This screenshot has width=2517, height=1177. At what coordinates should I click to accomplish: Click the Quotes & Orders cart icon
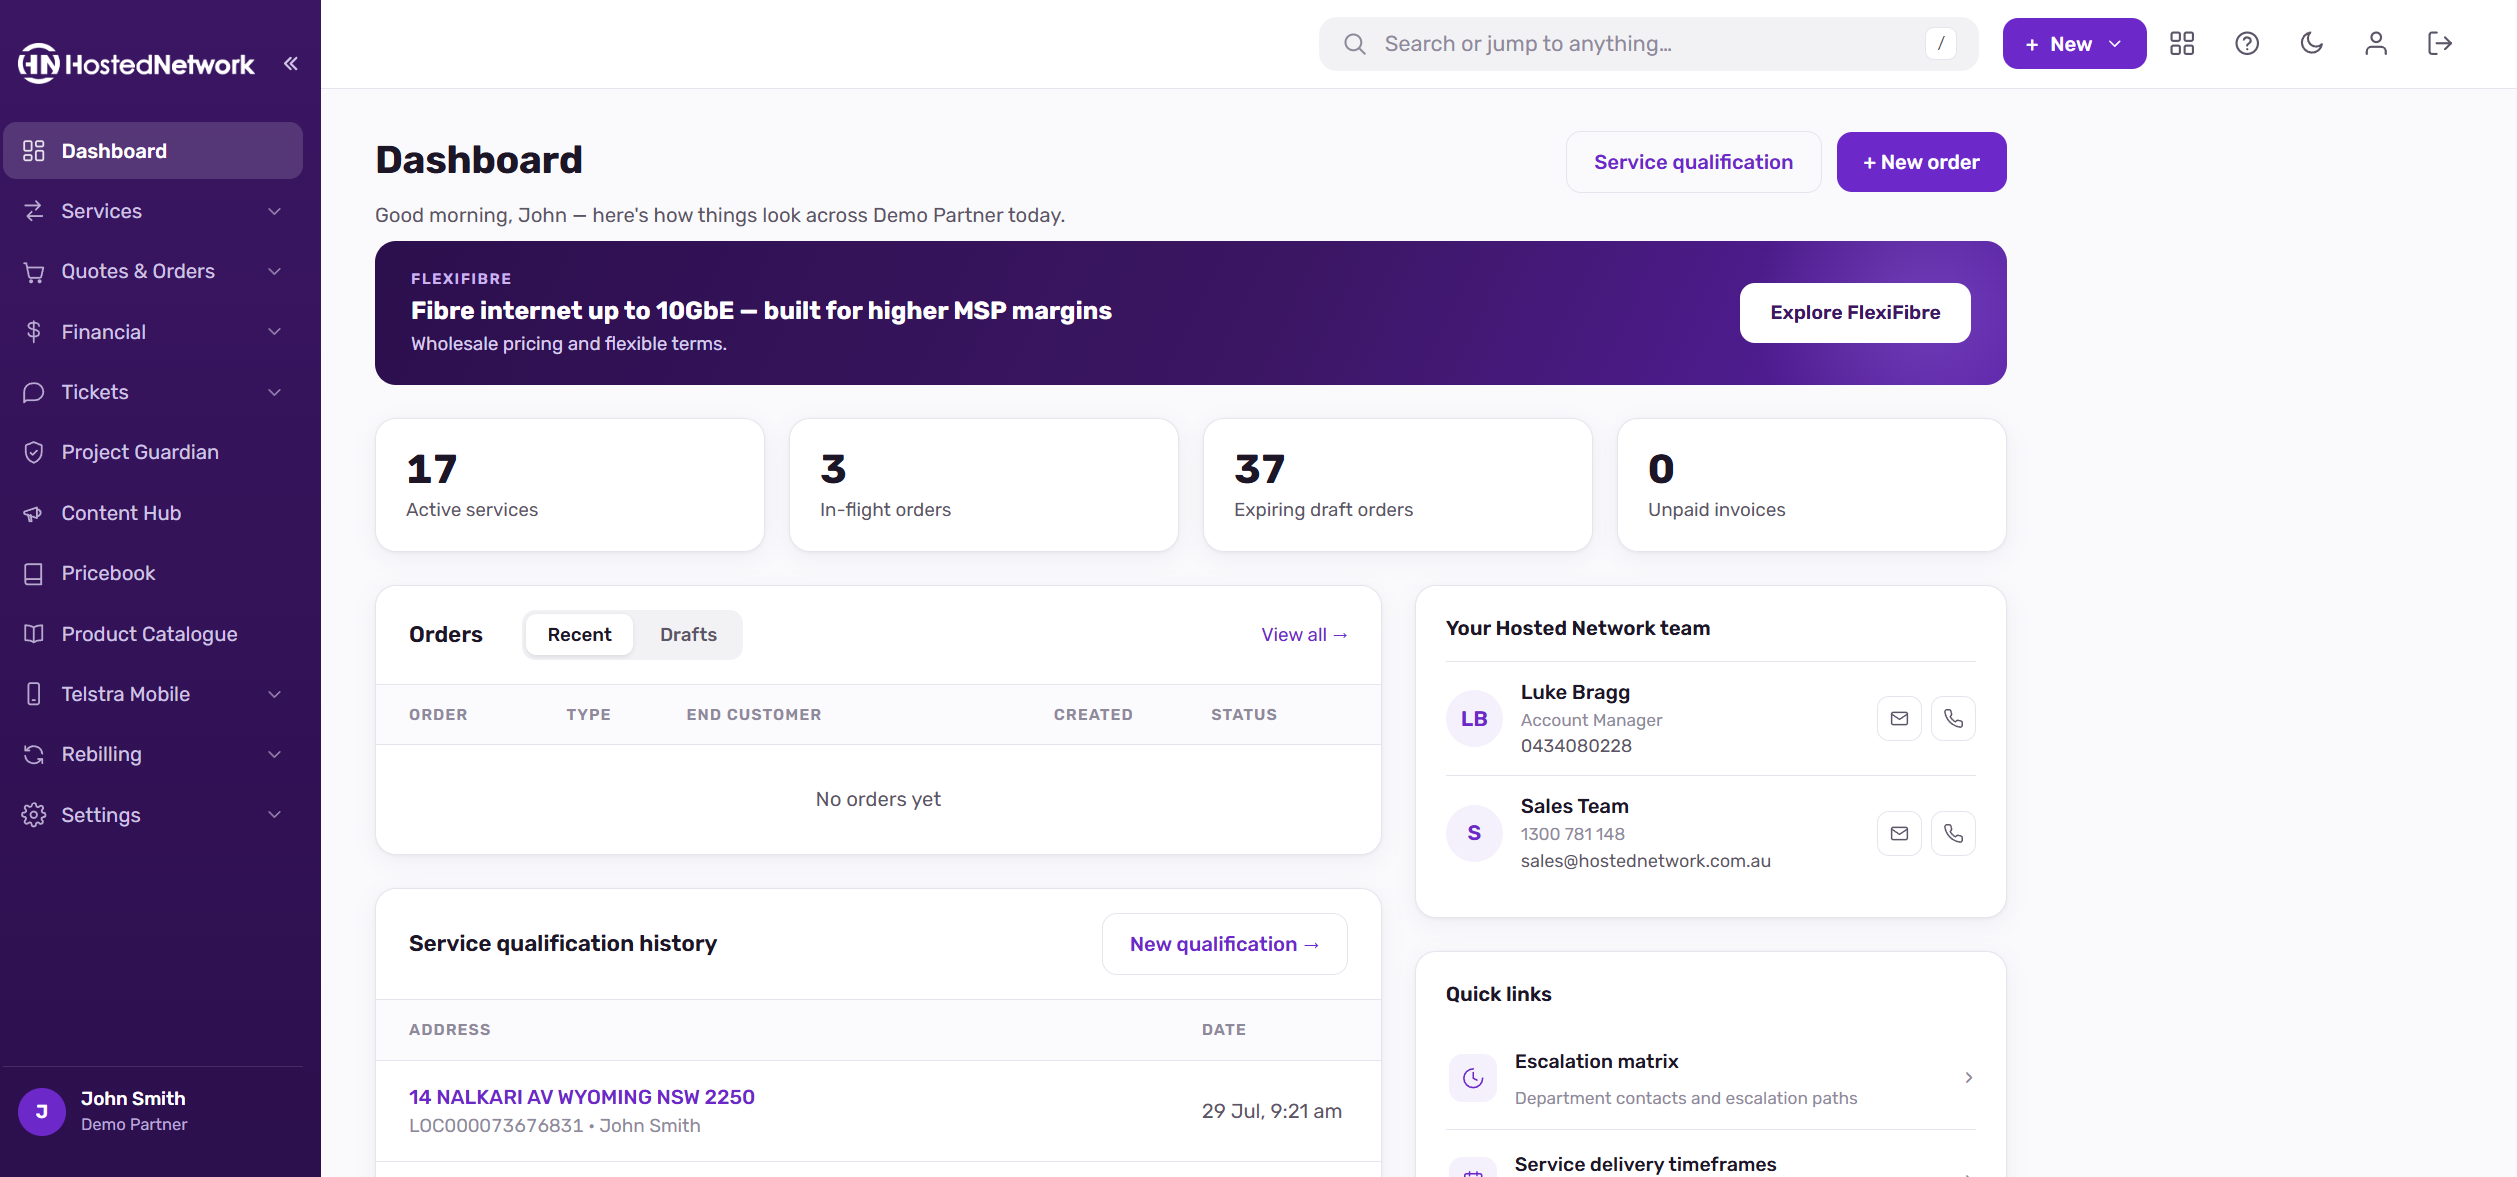pyautogui.click(x=34, y=271)
